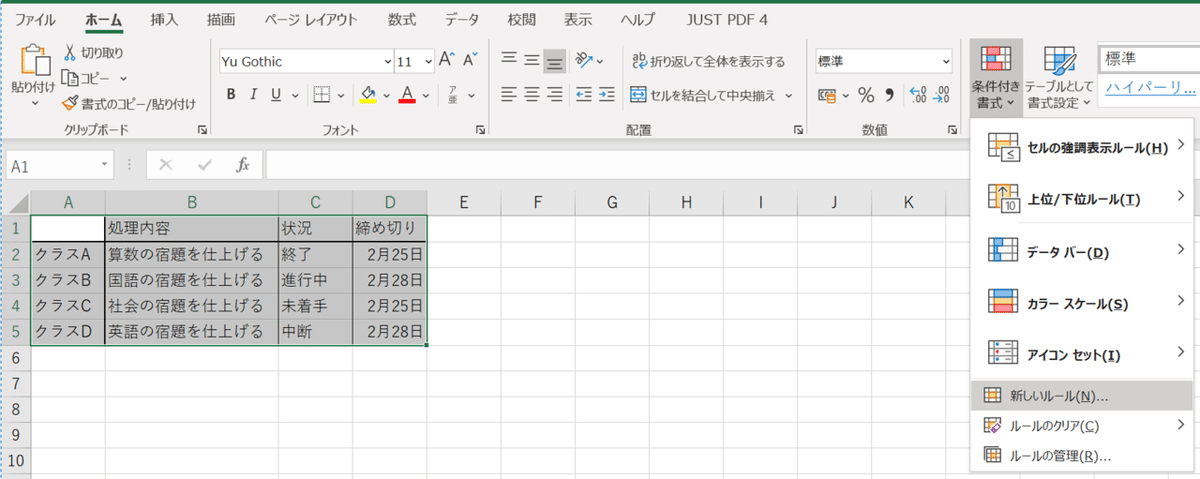Viewport: 1200px width, 479px height.
Task: Apply comma style number format
Action: click(888, 95)
